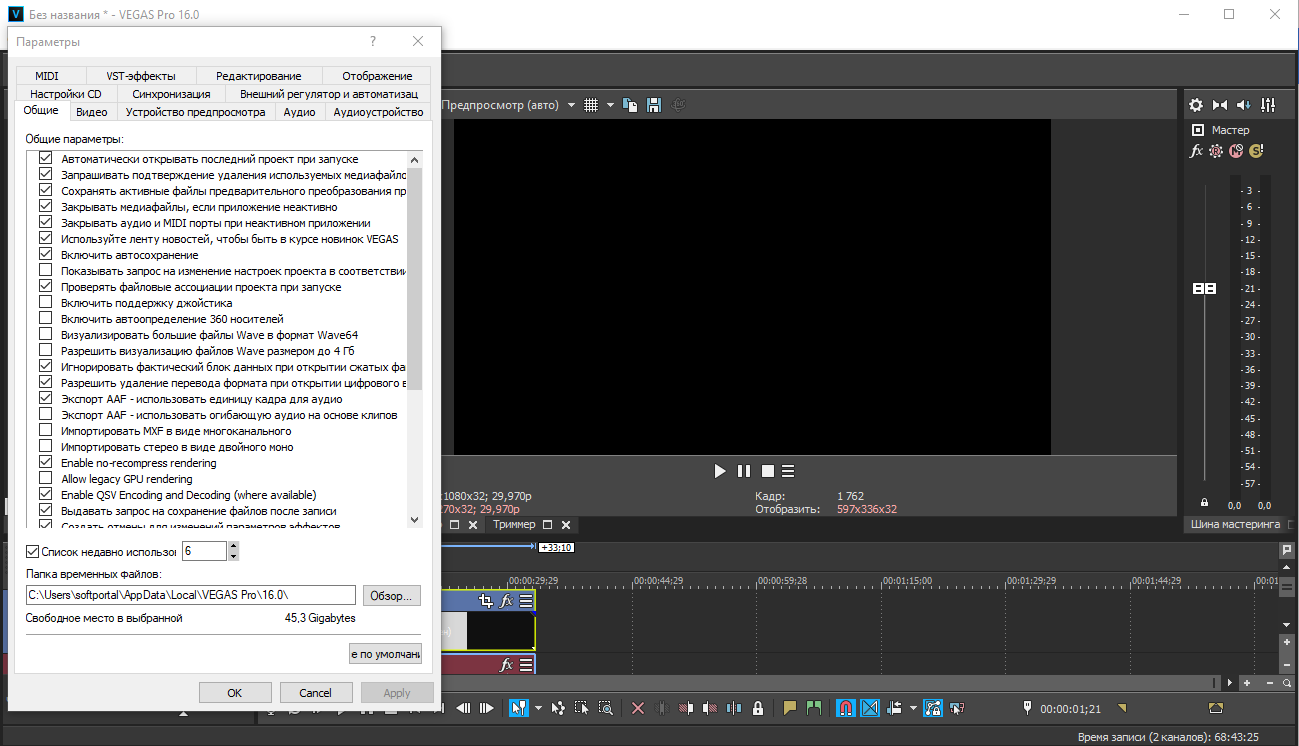Toggle Auto Ripple icon

[x=894, y=708]
